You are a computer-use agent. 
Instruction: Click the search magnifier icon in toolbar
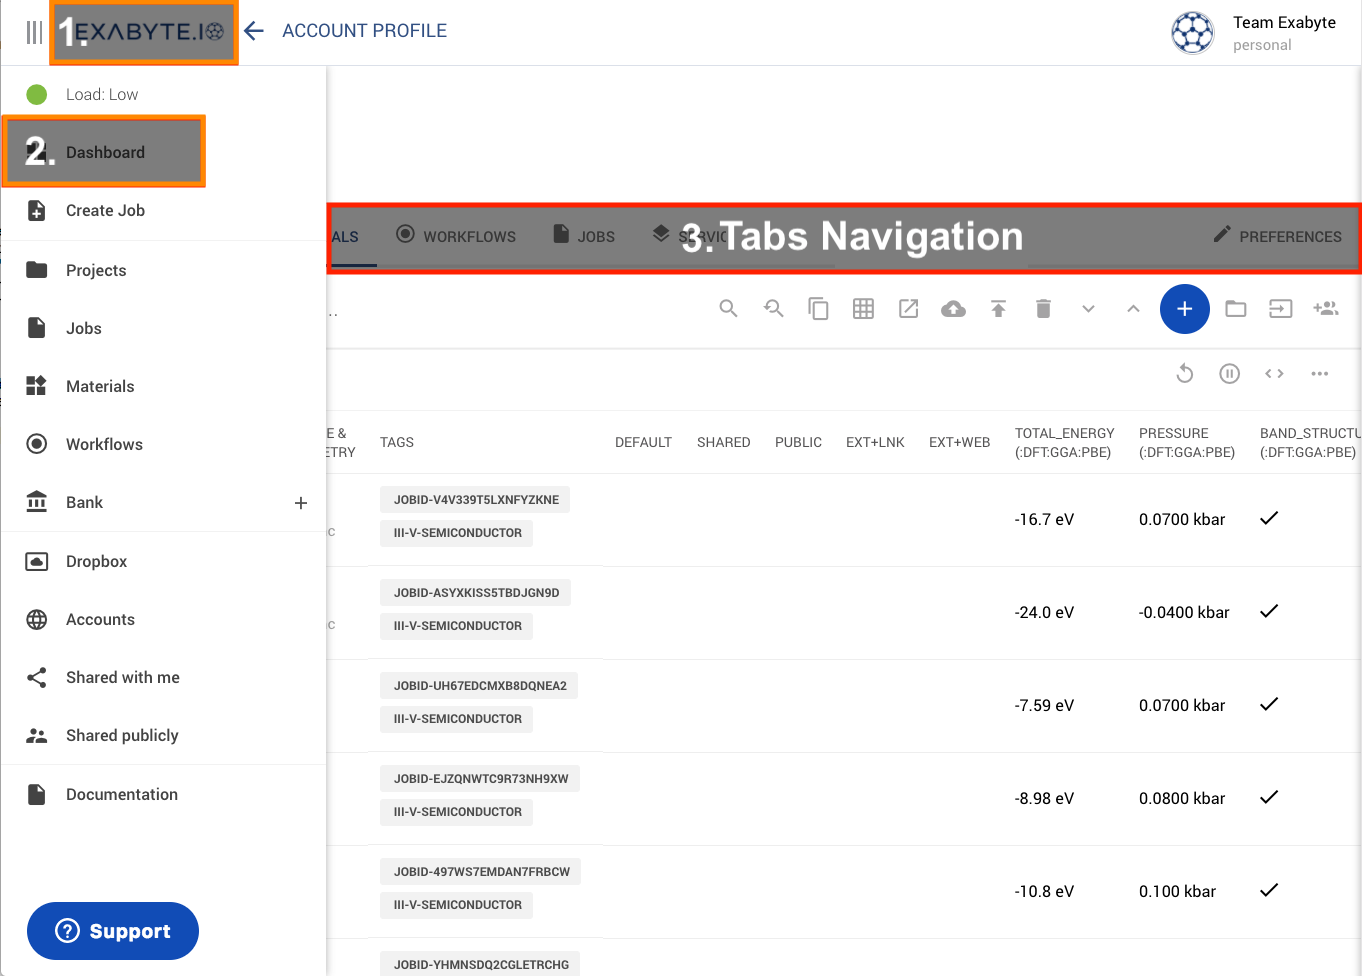(x=728, y=309)
